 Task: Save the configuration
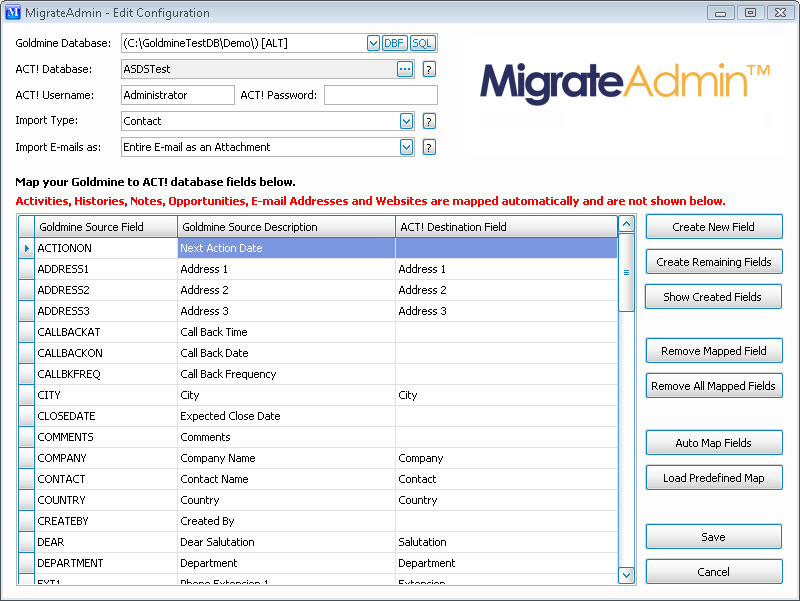pos(713,537)
